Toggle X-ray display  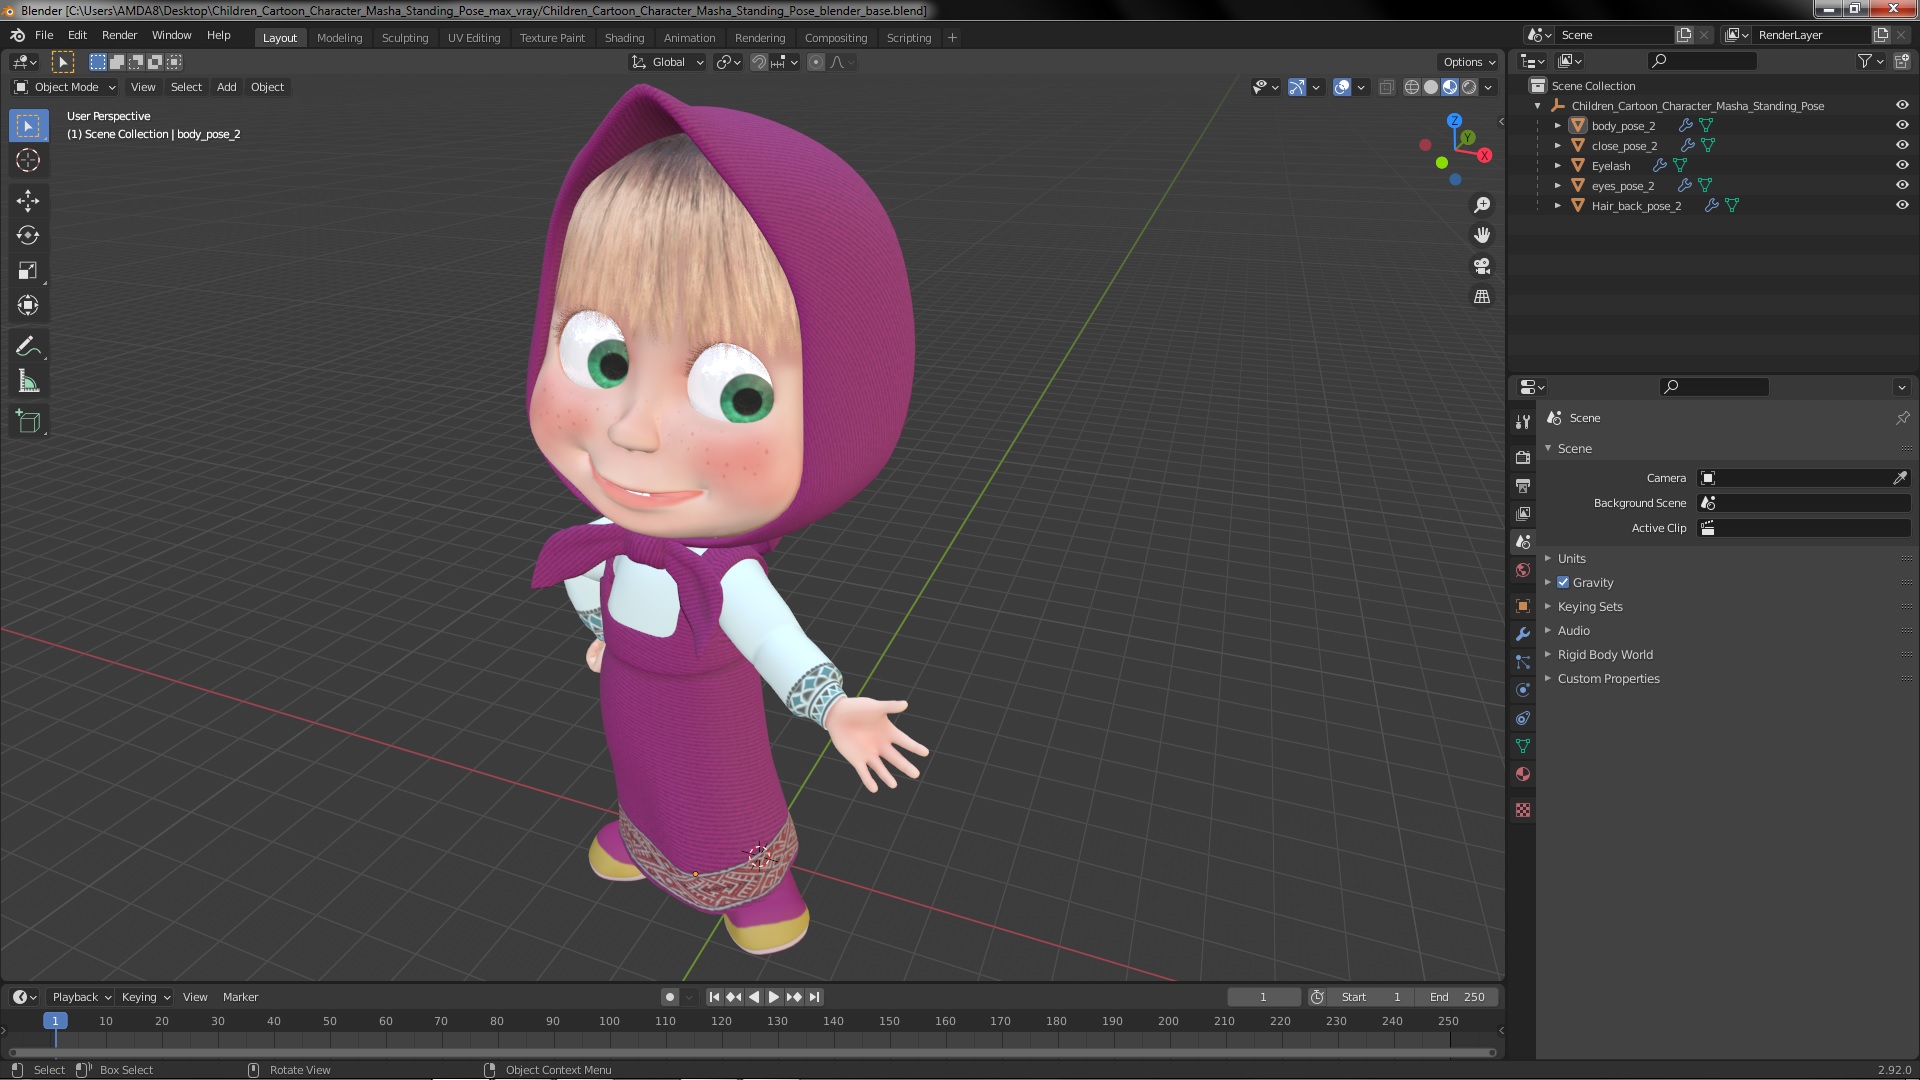1386,87
